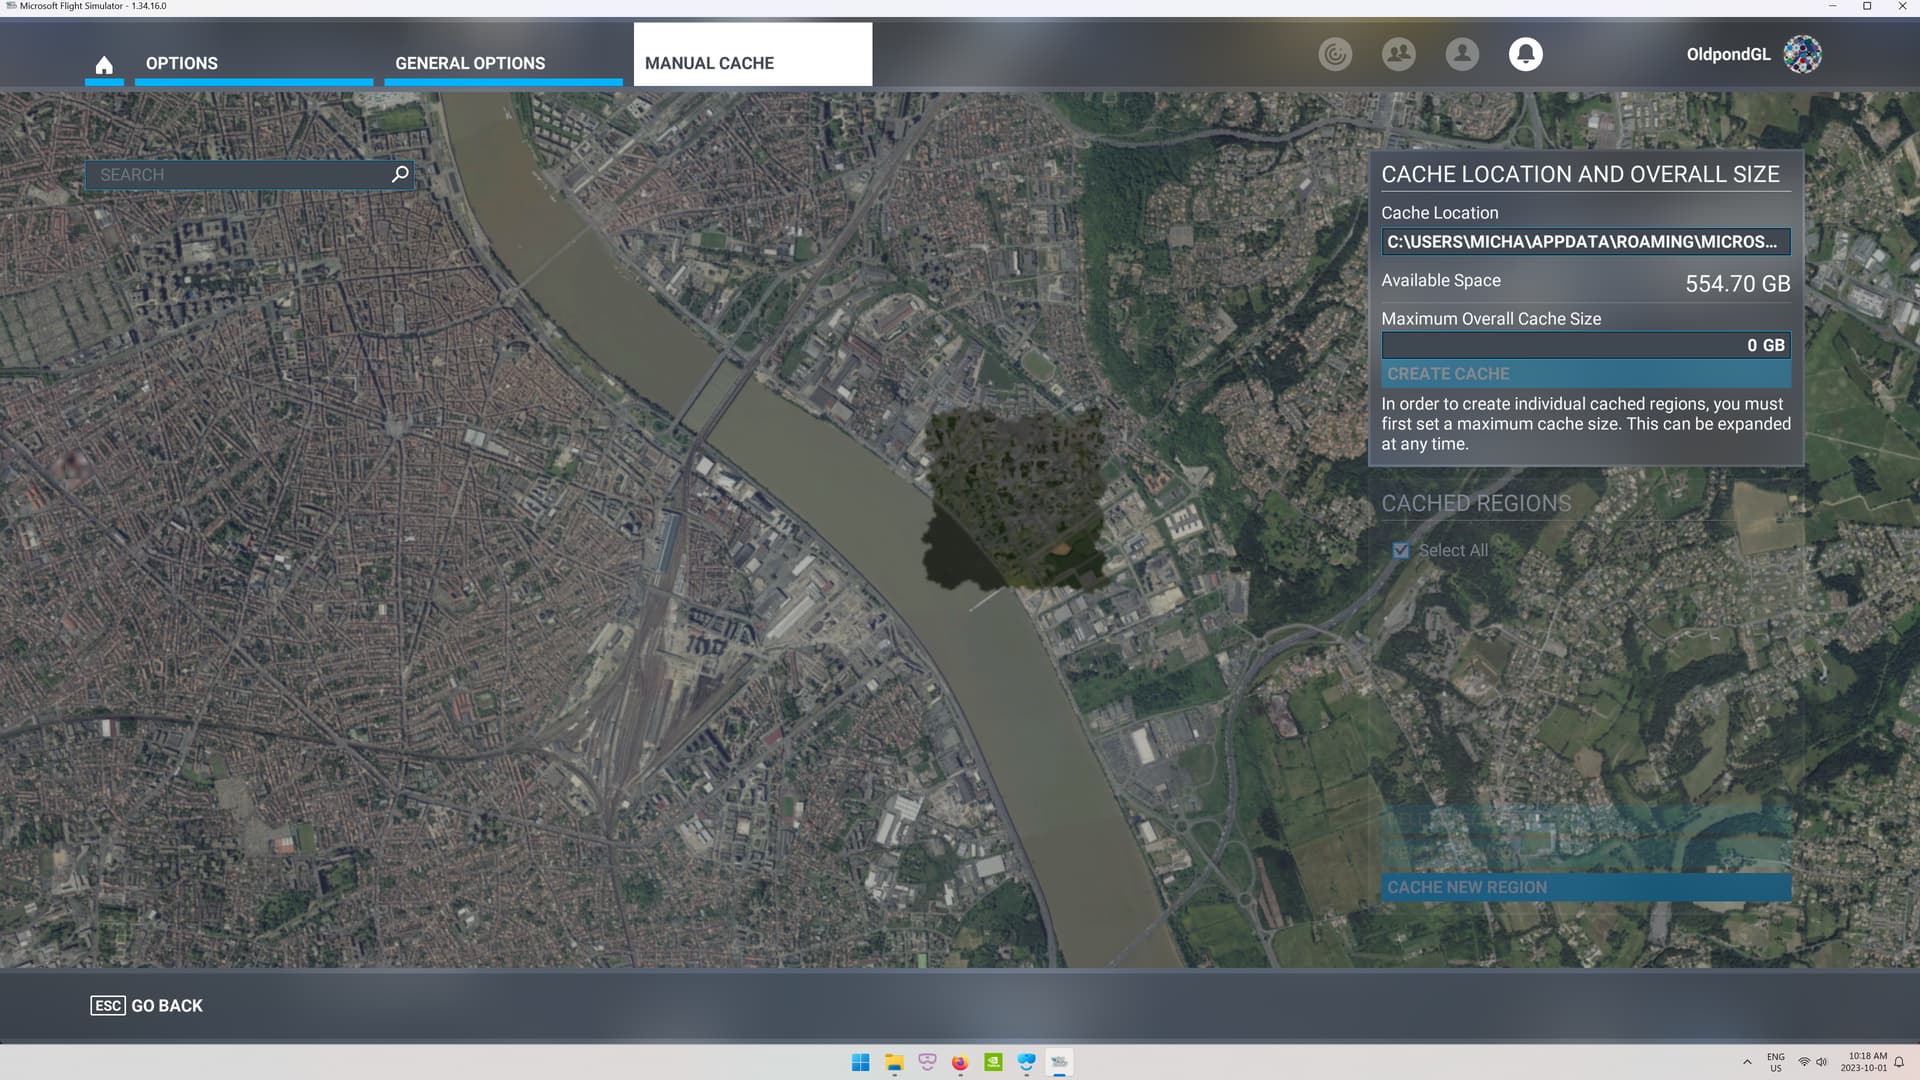The image size is (1920, 1080).
Task: Focus the map SEARCH field
Action: click(x=250, y=175)
